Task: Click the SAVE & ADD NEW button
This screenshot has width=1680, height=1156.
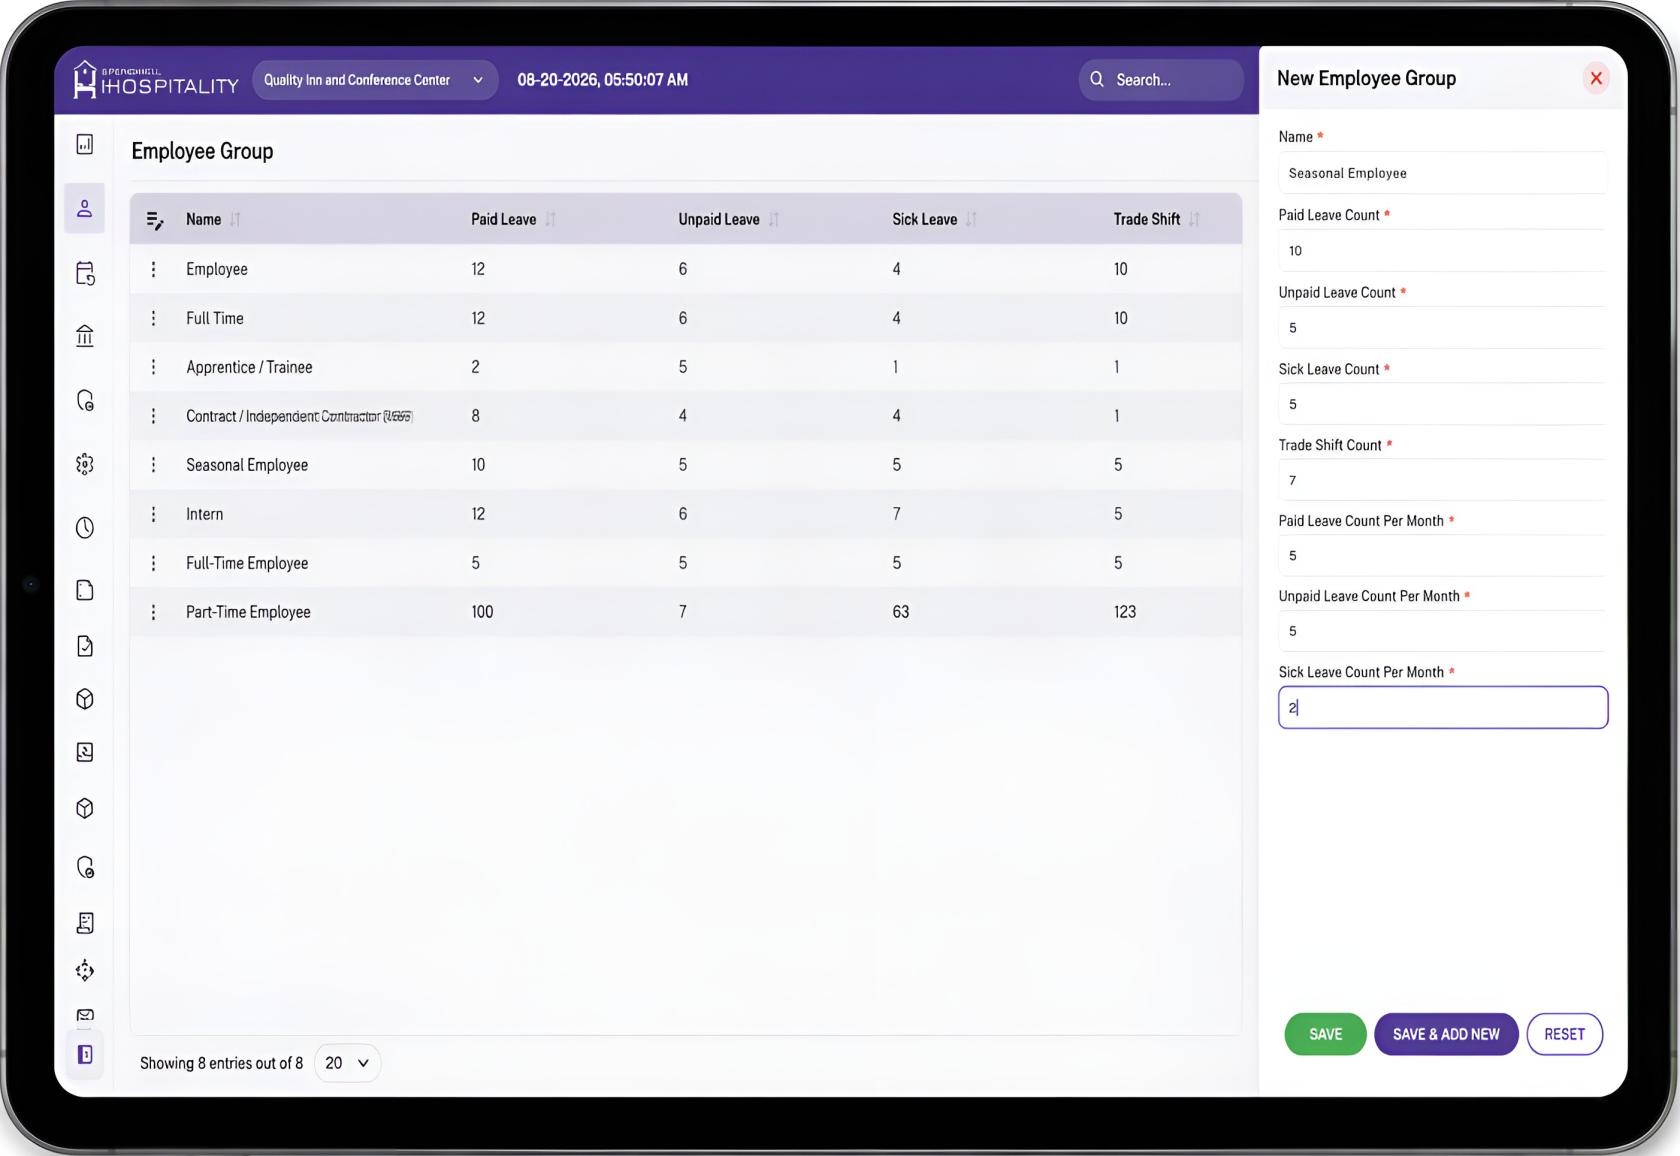Action: (1446, 1034)
